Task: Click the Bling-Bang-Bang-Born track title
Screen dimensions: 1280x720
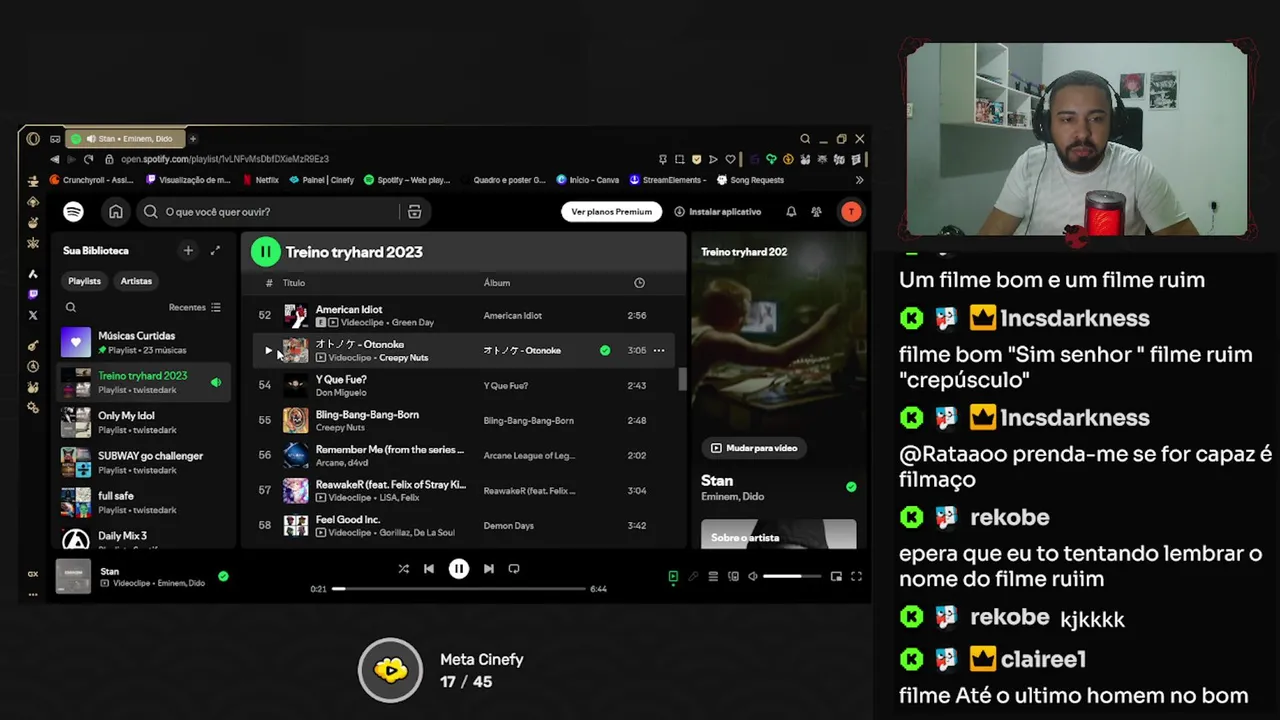Action: coord(367,414)
